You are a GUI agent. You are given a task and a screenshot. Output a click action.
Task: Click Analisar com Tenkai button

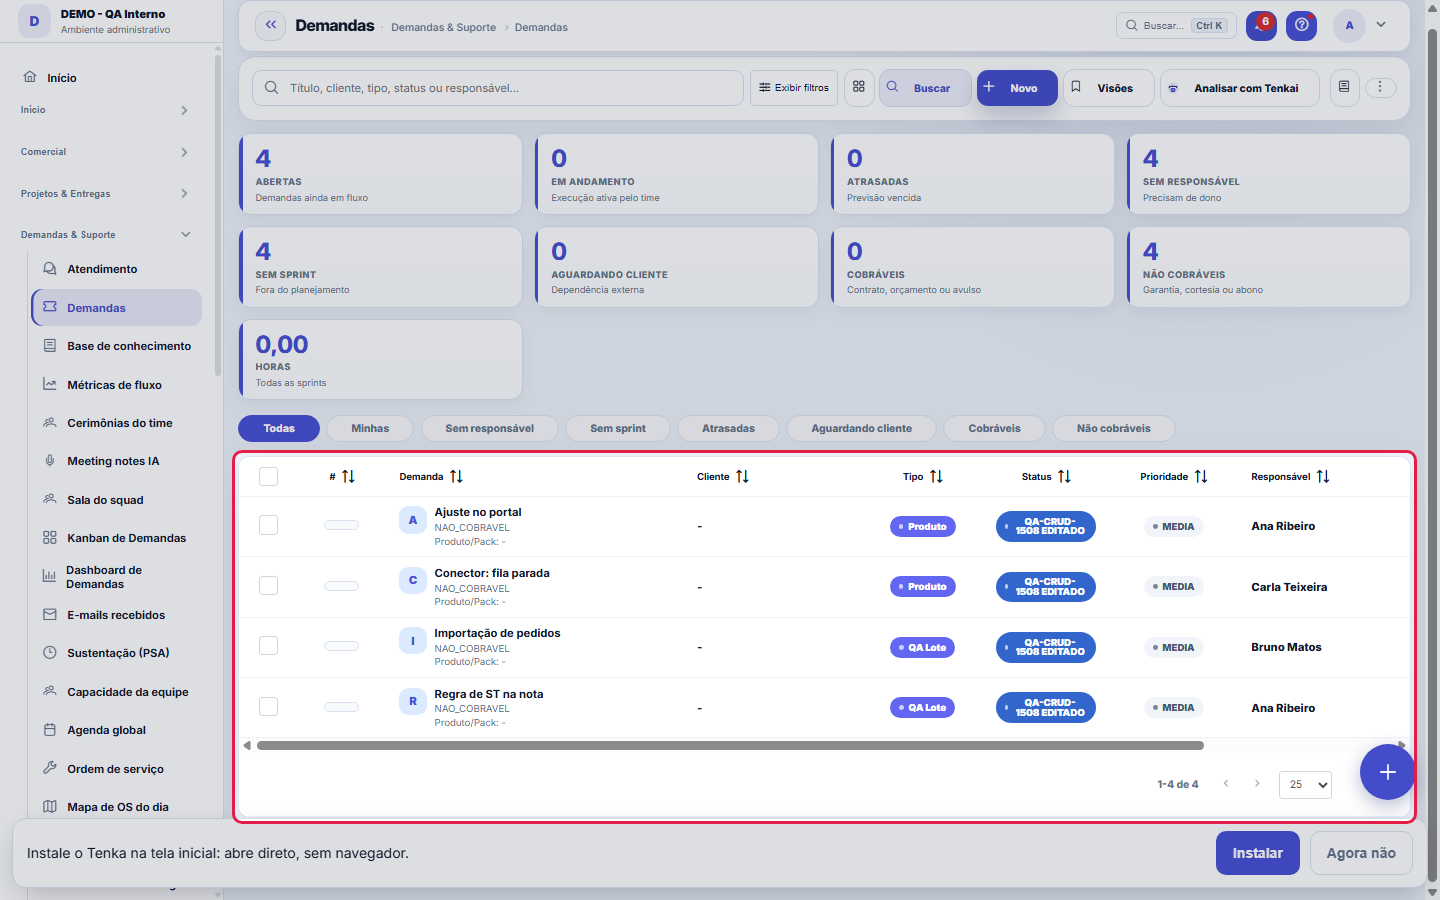coord(1239,88)
